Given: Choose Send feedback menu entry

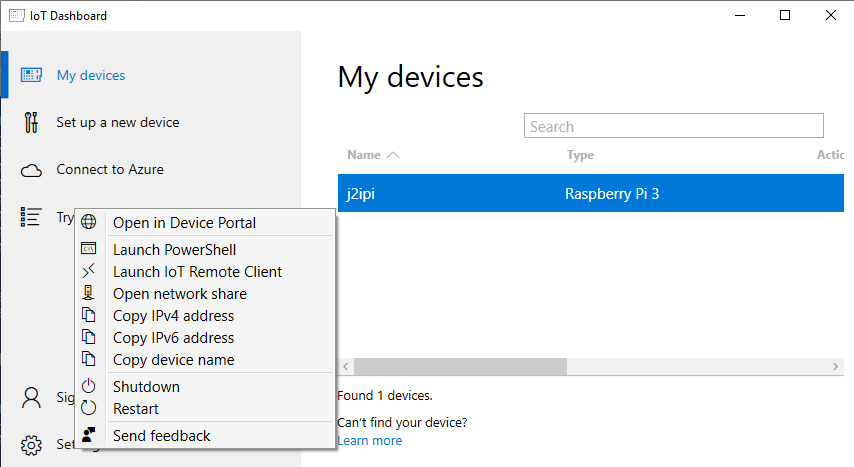Looking at the screenshot, I should [161, 436].
